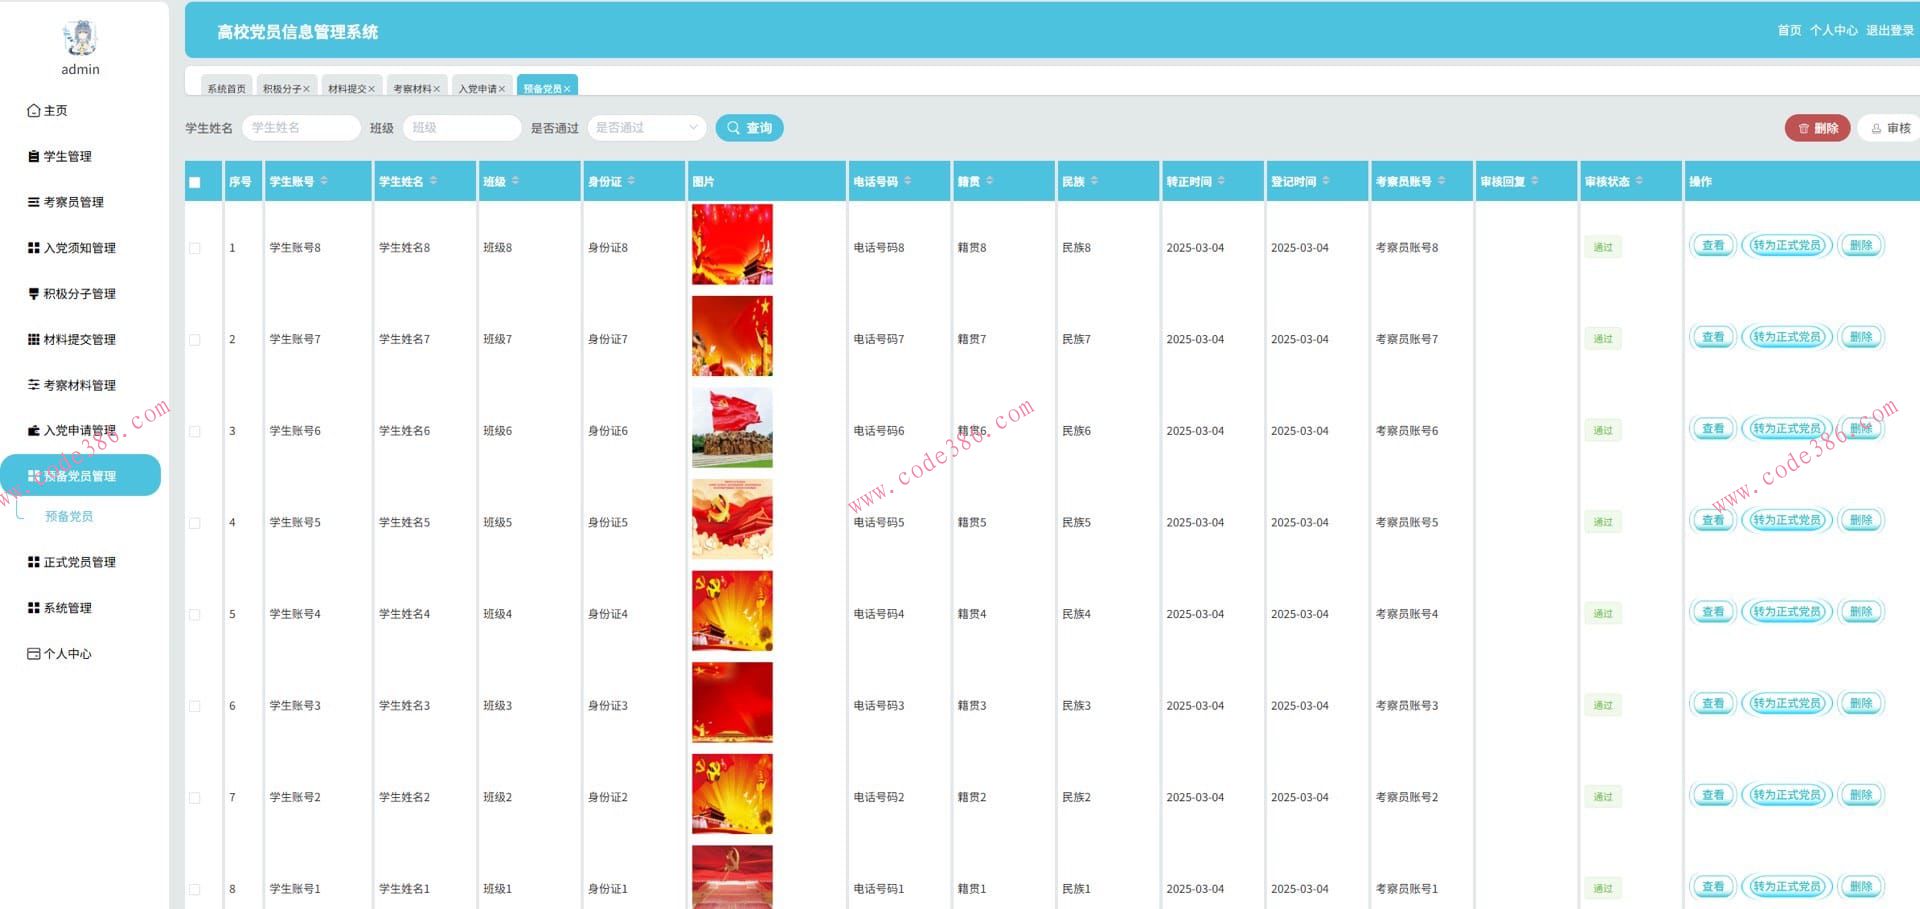
Task: Check the checkbox for row 学生账号8
Action: pos(195,248)
